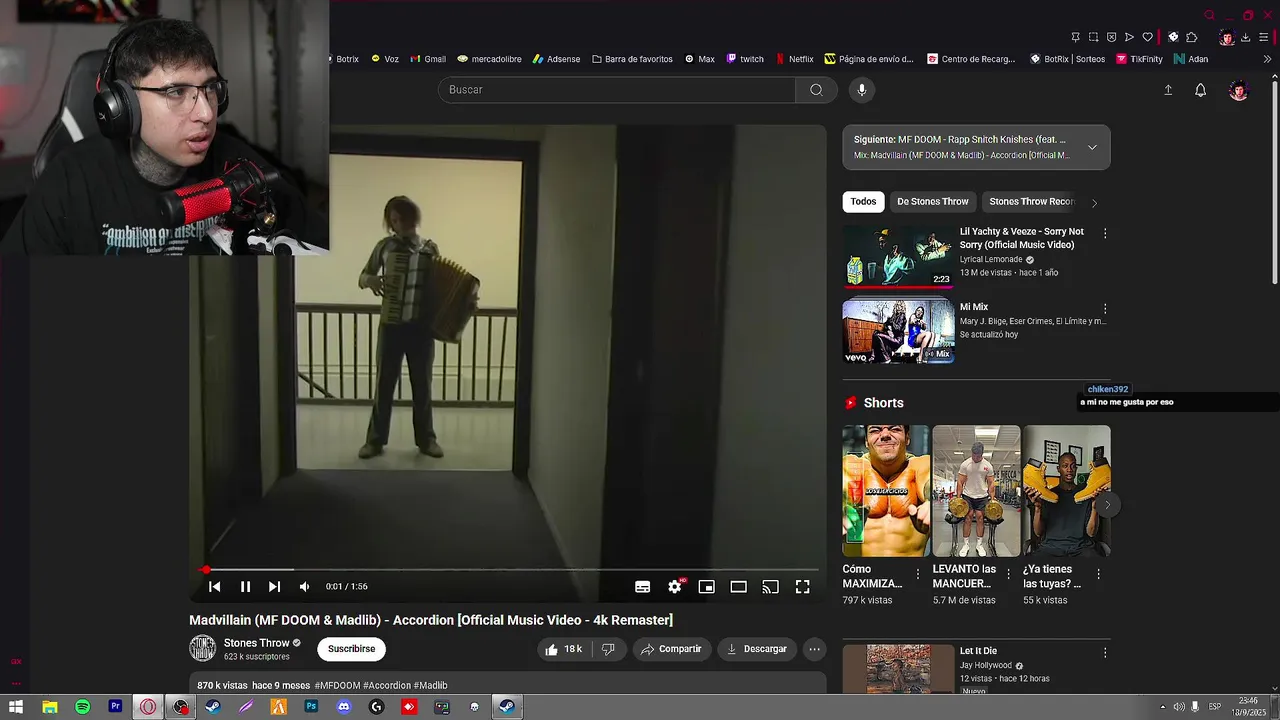The height and width of the screenshot is (720, 1280).
Task: Open the Stones Throw channel name
Action: tap(257, 643)
